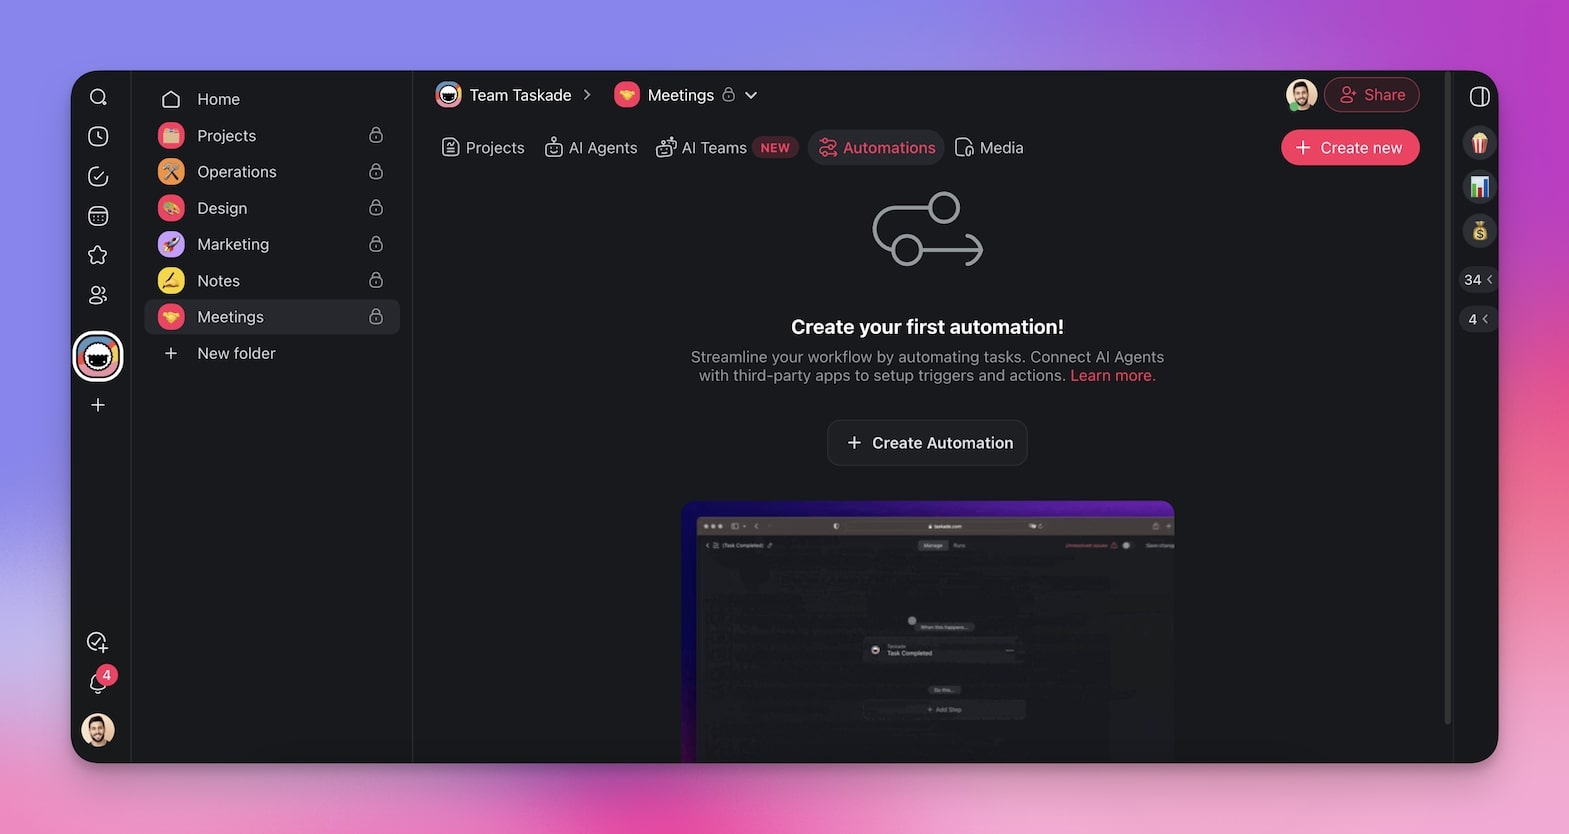Click the lock icon beside Meetings header
This screenshot has height=834, width=1569.
pyautogui.click(x=729, y=95)
